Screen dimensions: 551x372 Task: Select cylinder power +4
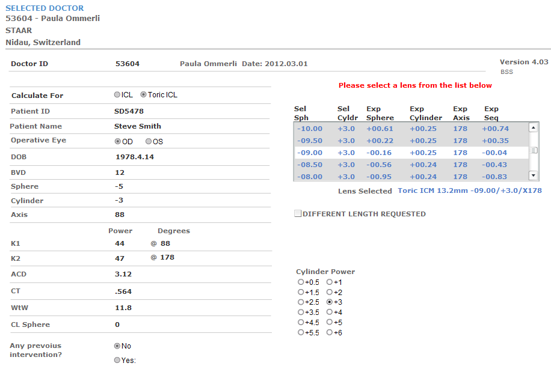click(x=329, y=312)
